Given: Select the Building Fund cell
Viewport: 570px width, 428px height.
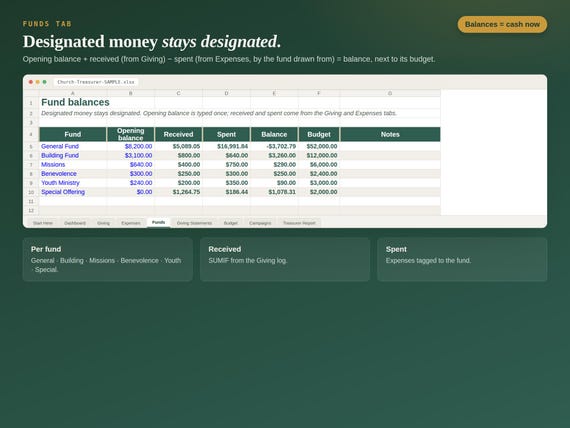Looking at the screenshot, I should (73, 155).
